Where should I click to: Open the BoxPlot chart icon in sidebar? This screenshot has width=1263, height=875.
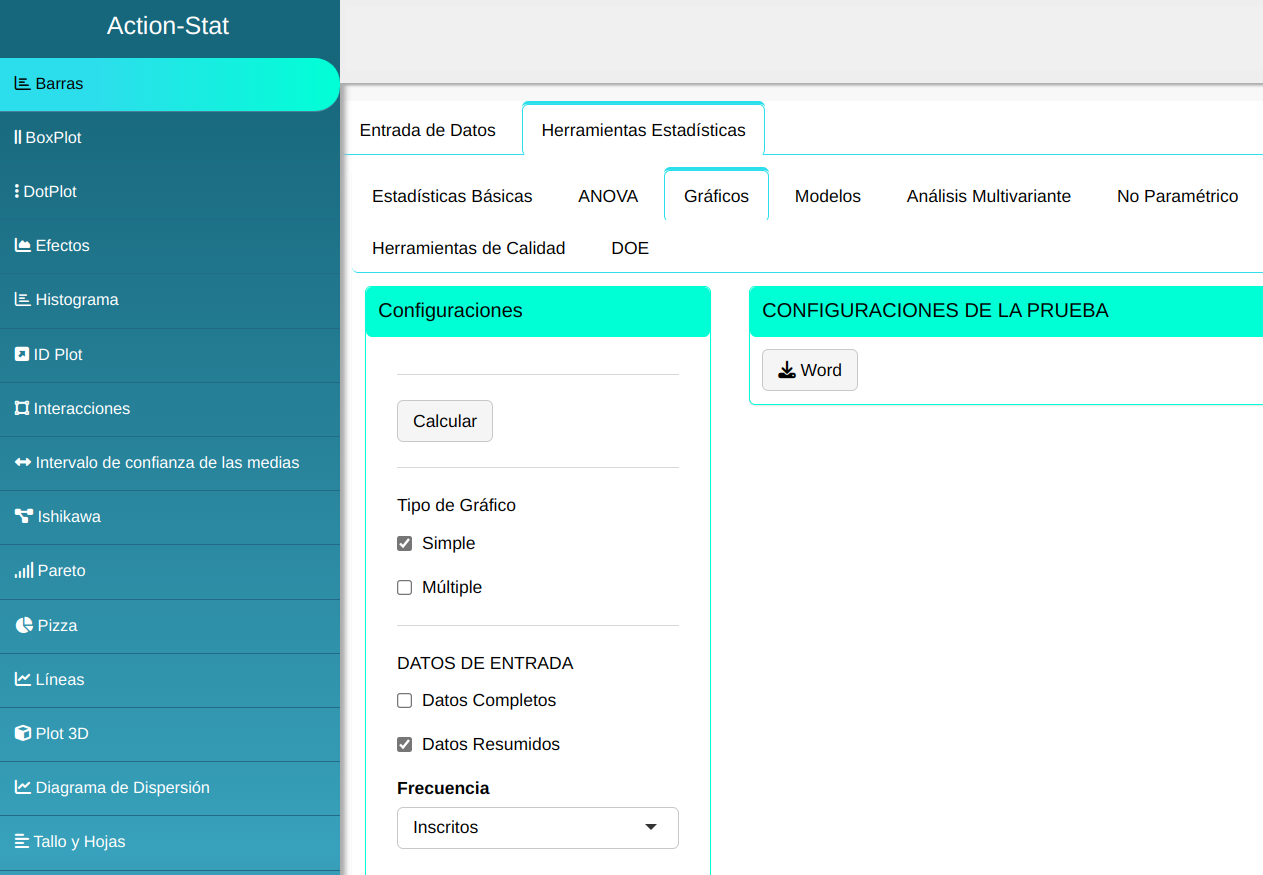pos(18,138)
